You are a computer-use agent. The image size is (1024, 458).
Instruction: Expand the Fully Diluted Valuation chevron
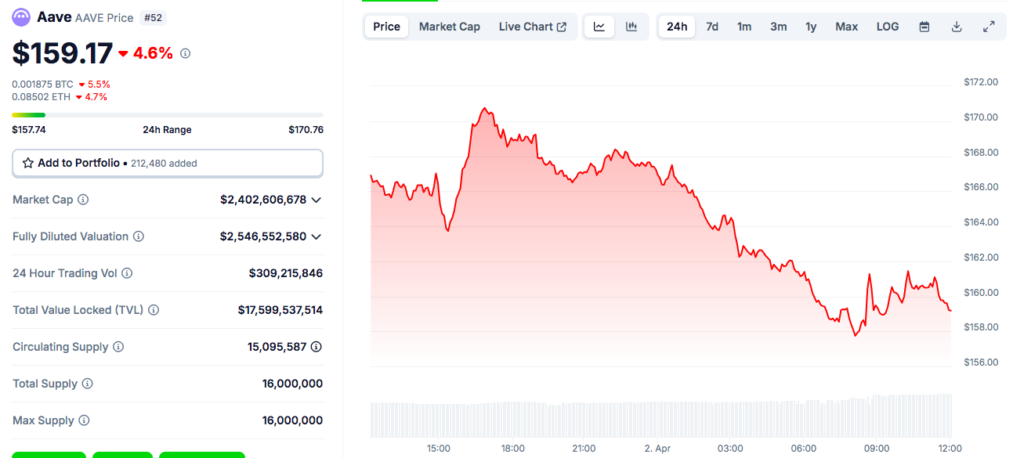click(x=317, y=237)
